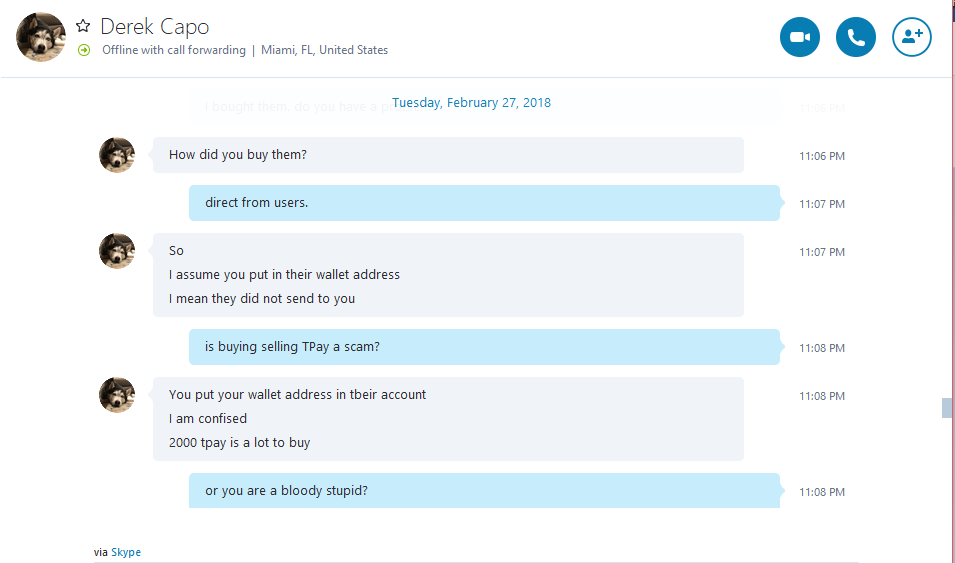Select the "direct from users." message bubble

click(x=484, y=203)
